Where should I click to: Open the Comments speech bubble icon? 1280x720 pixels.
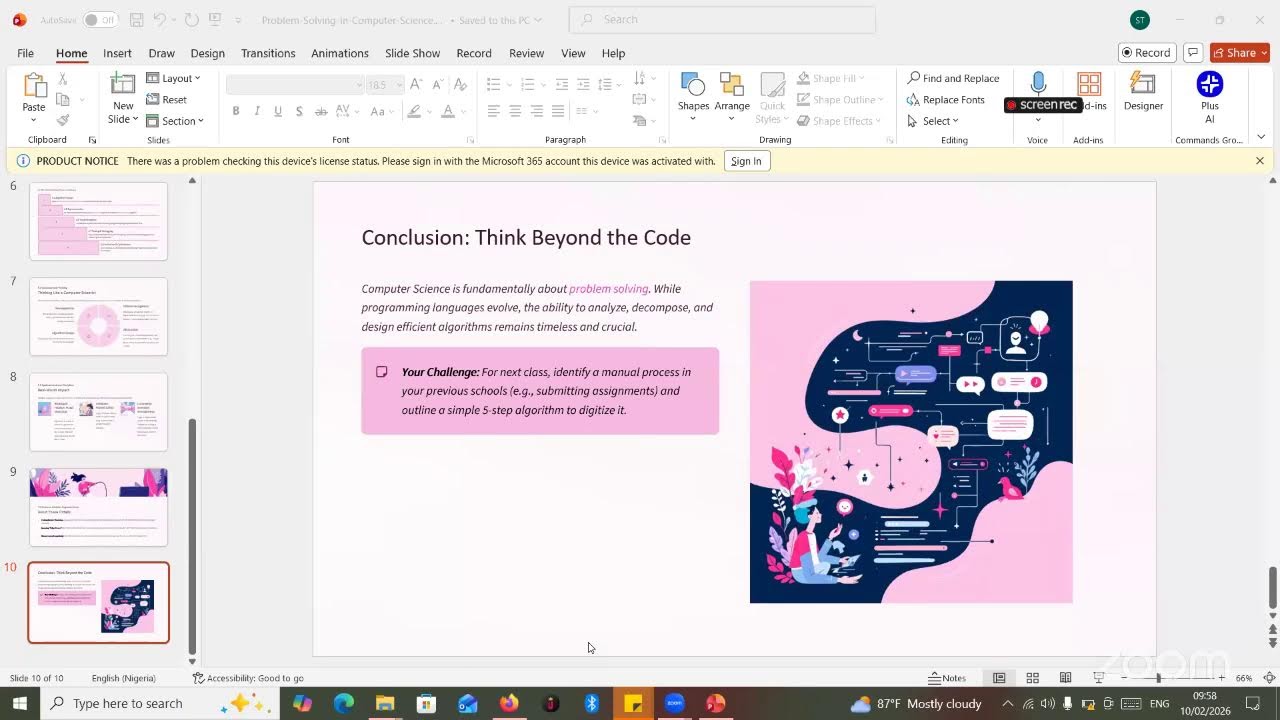coord(1192,53)
